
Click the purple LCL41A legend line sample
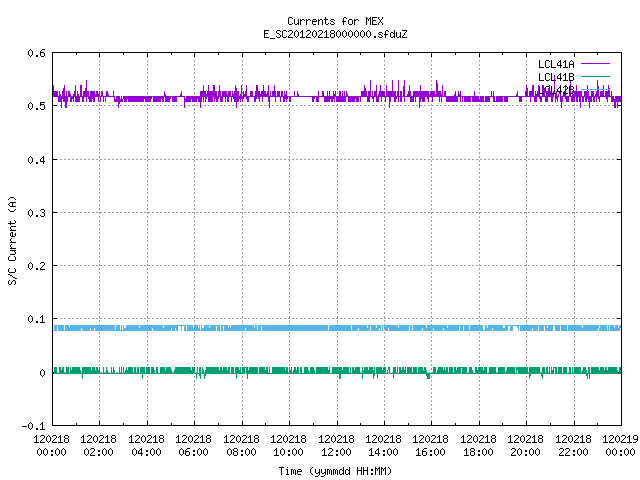(595, 64)
